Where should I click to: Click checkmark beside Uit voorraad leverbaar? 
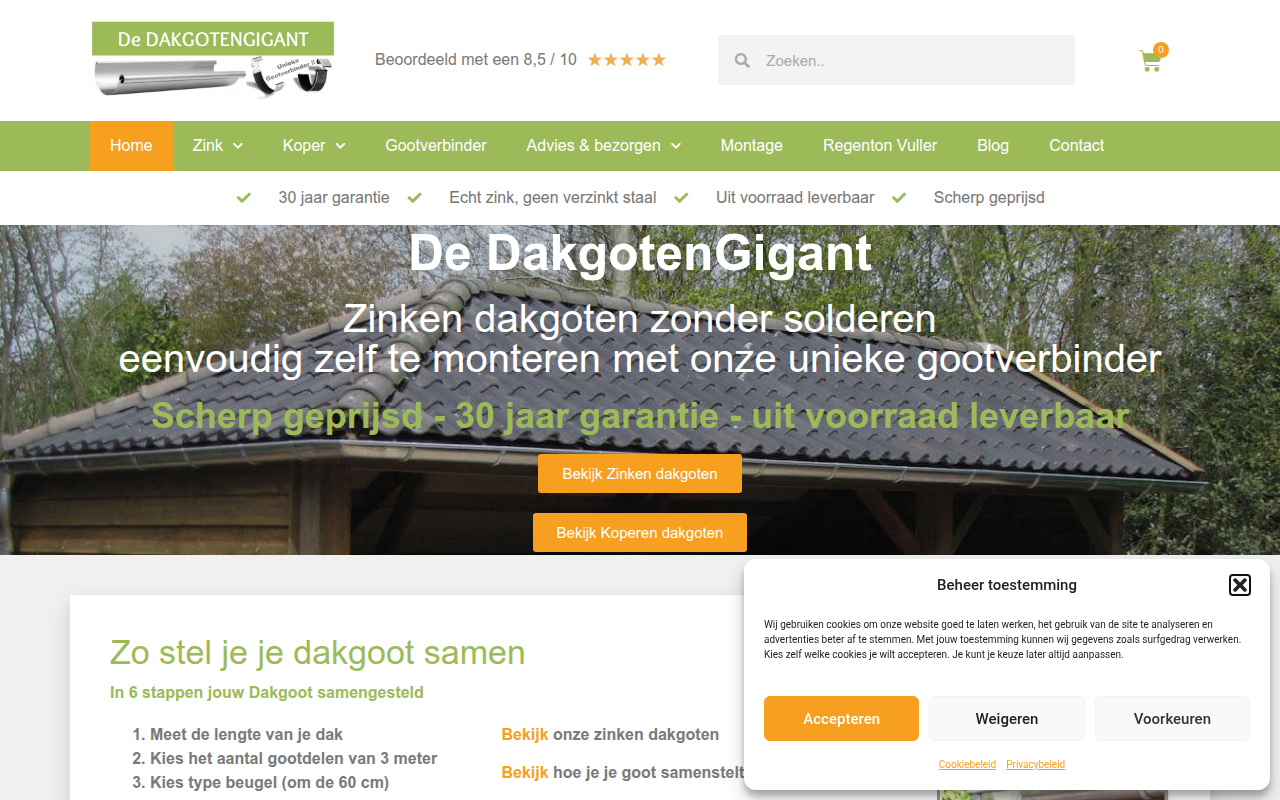pos(681,198)
